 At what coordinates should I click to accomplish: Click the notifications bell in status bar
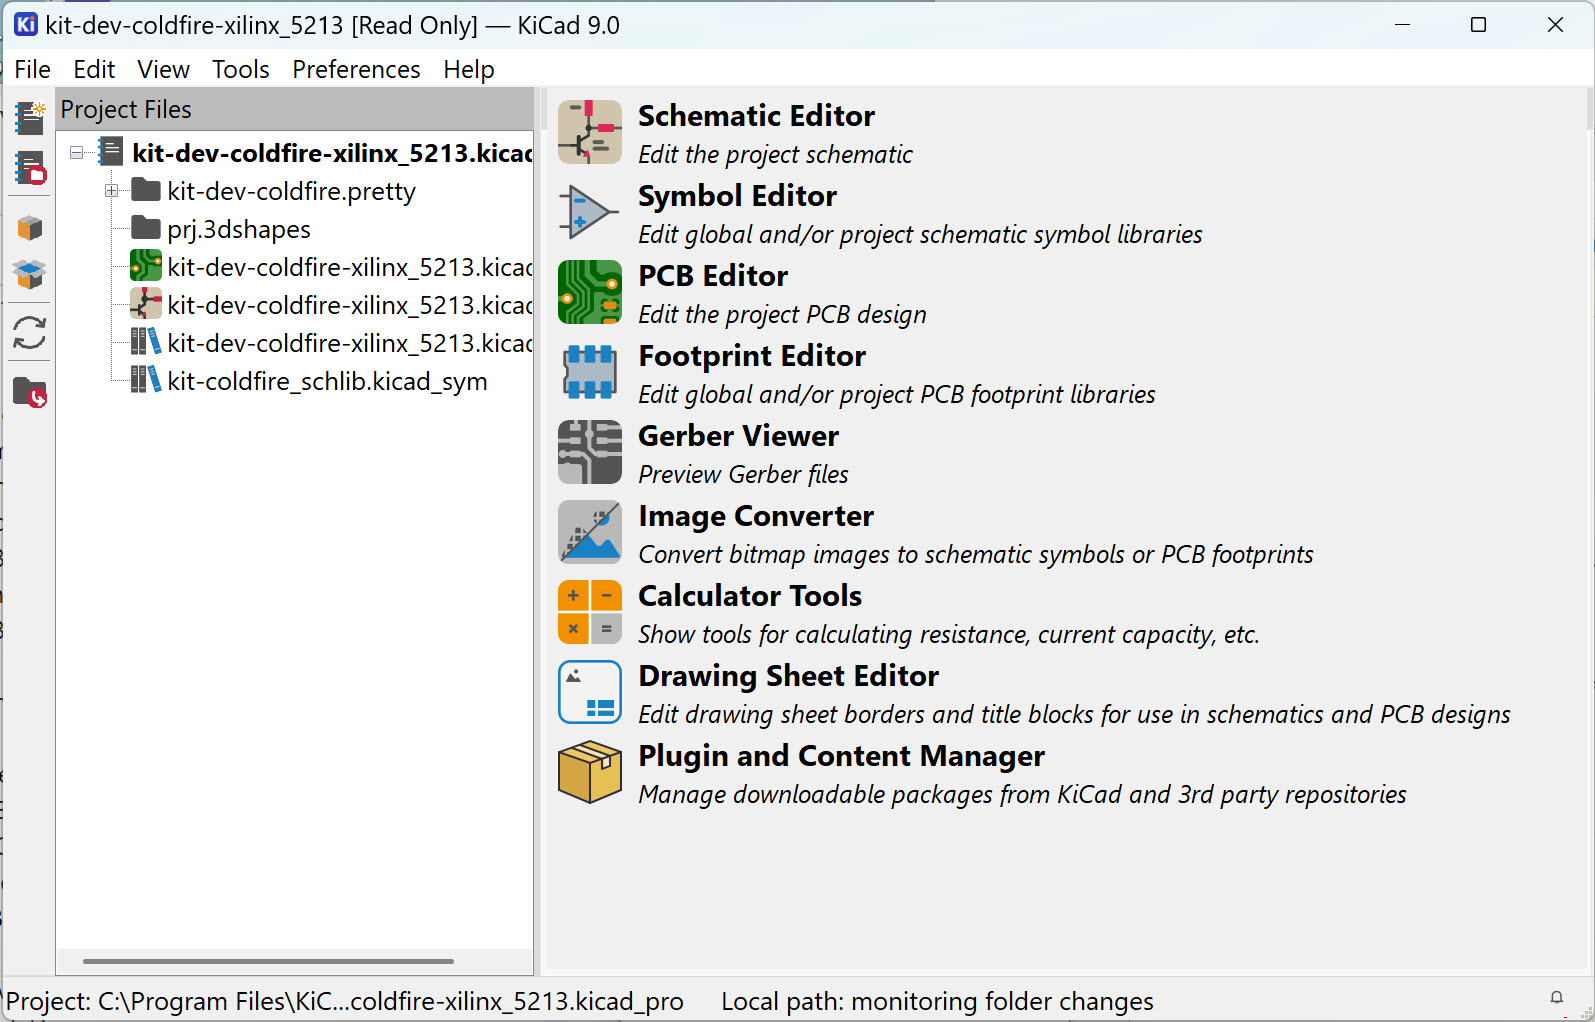pos(1557,998)
